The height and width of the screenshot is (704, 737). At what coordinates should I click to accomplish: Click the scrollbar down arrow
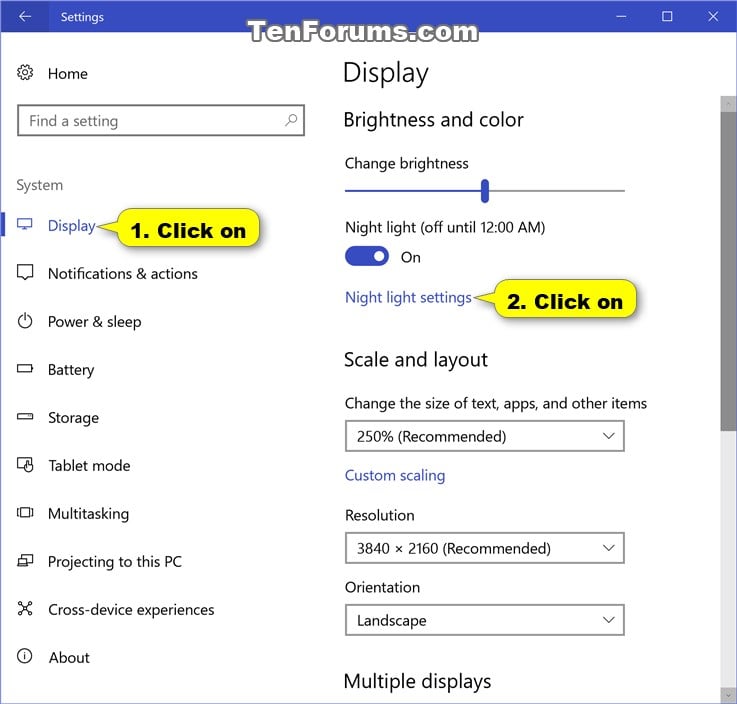click(728, 696)
